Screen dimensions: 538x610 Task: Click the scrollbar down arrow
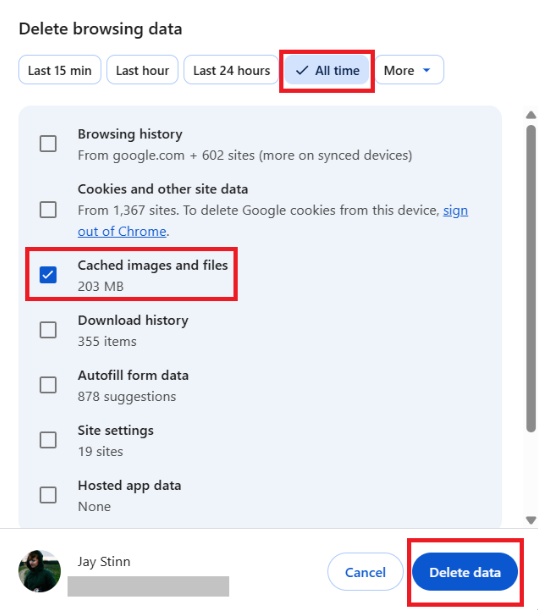point(531,520)
